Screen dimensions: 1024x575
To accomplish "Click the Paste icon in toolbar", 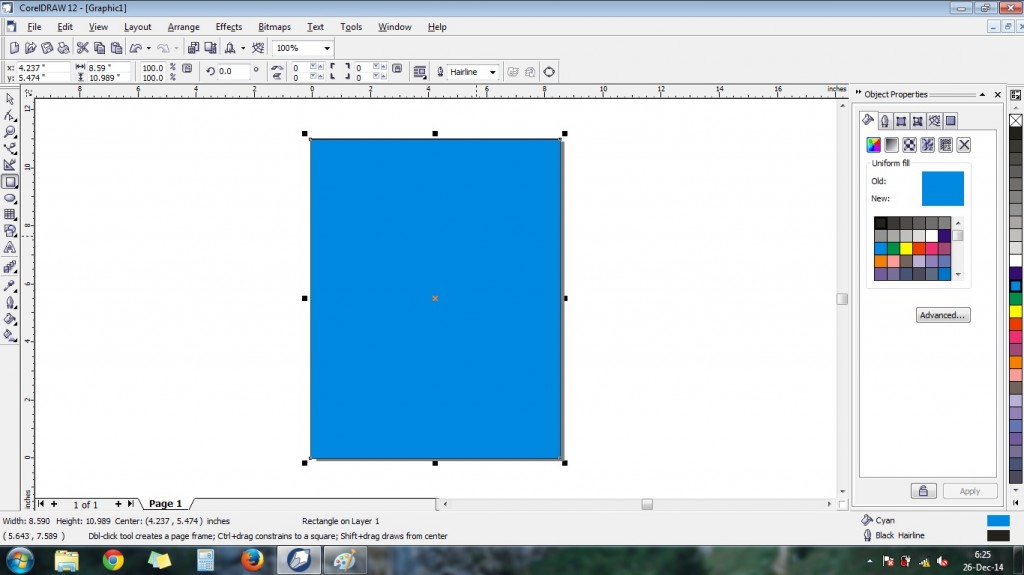I will pyautogui.click(x=116, y=48).
